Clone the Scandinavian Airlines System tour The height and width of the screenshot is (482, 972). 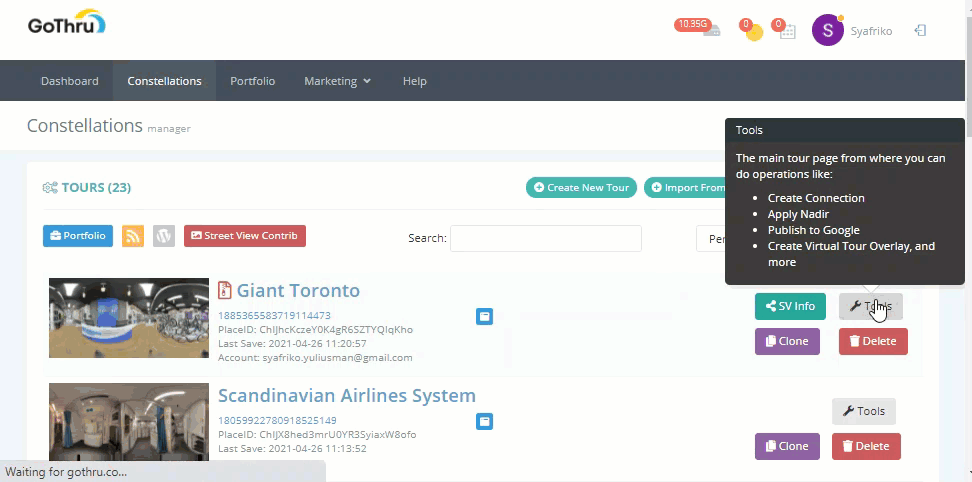[787, 446]
